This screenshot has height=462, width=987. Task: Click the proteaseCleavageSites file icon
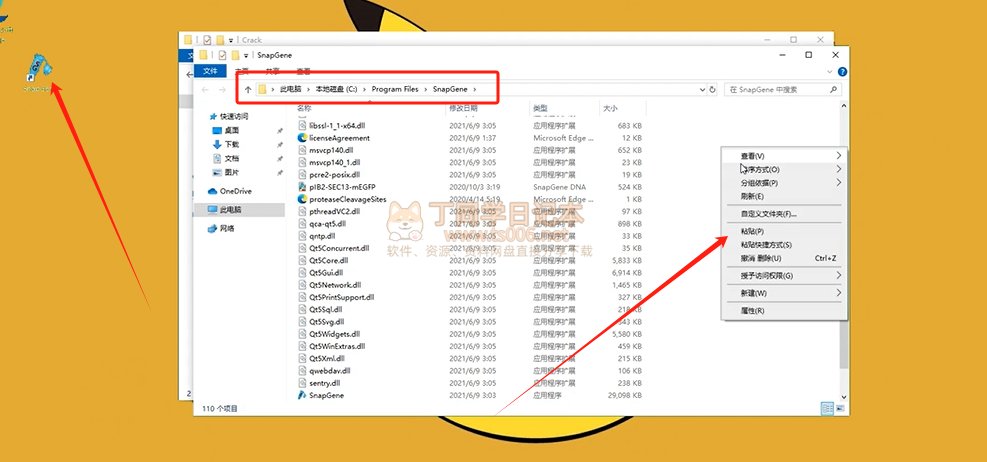302,199
